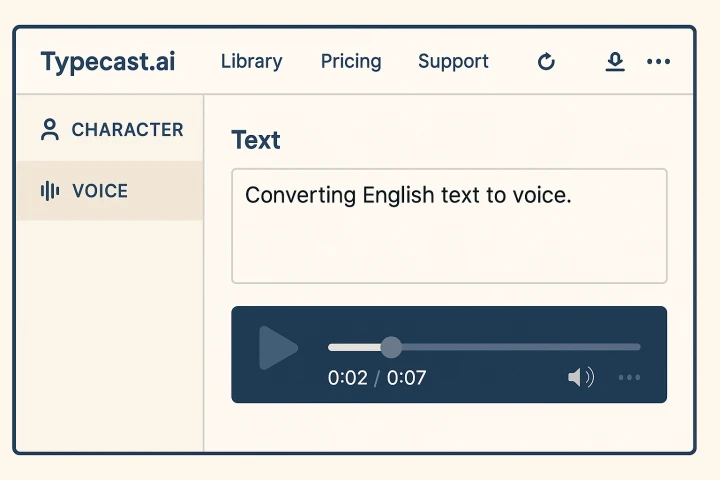This screenshot has width=720, height=480.
Task: Click the person icon beside CHARACTER
Action: click(50, 129)
